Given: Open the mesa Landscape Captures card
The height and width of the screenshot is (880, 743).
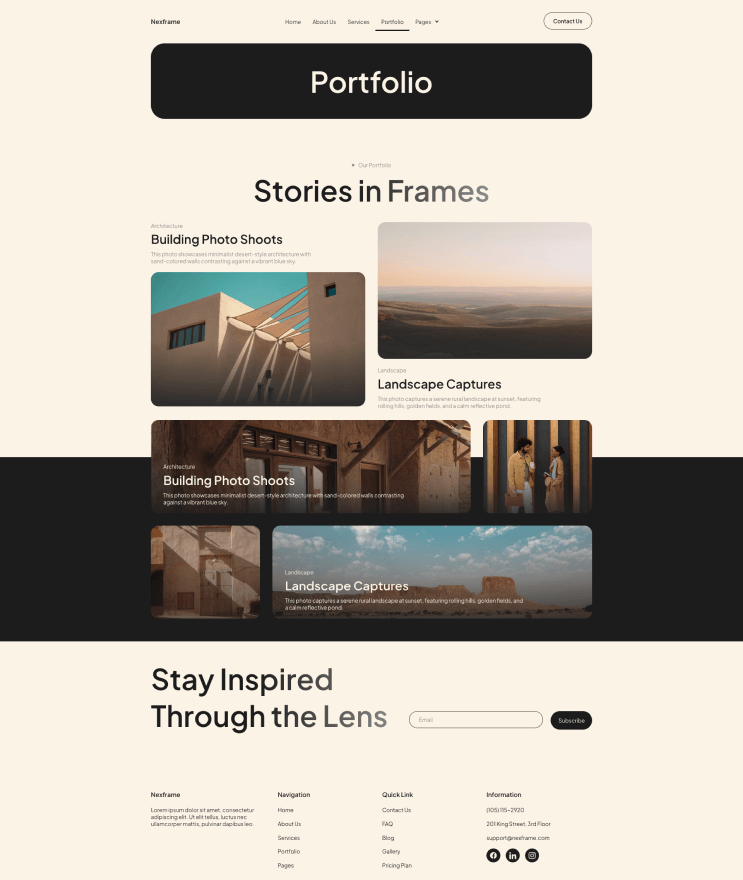Looking at the screenshot, I should pyautogui.click(x=432, y=572).
